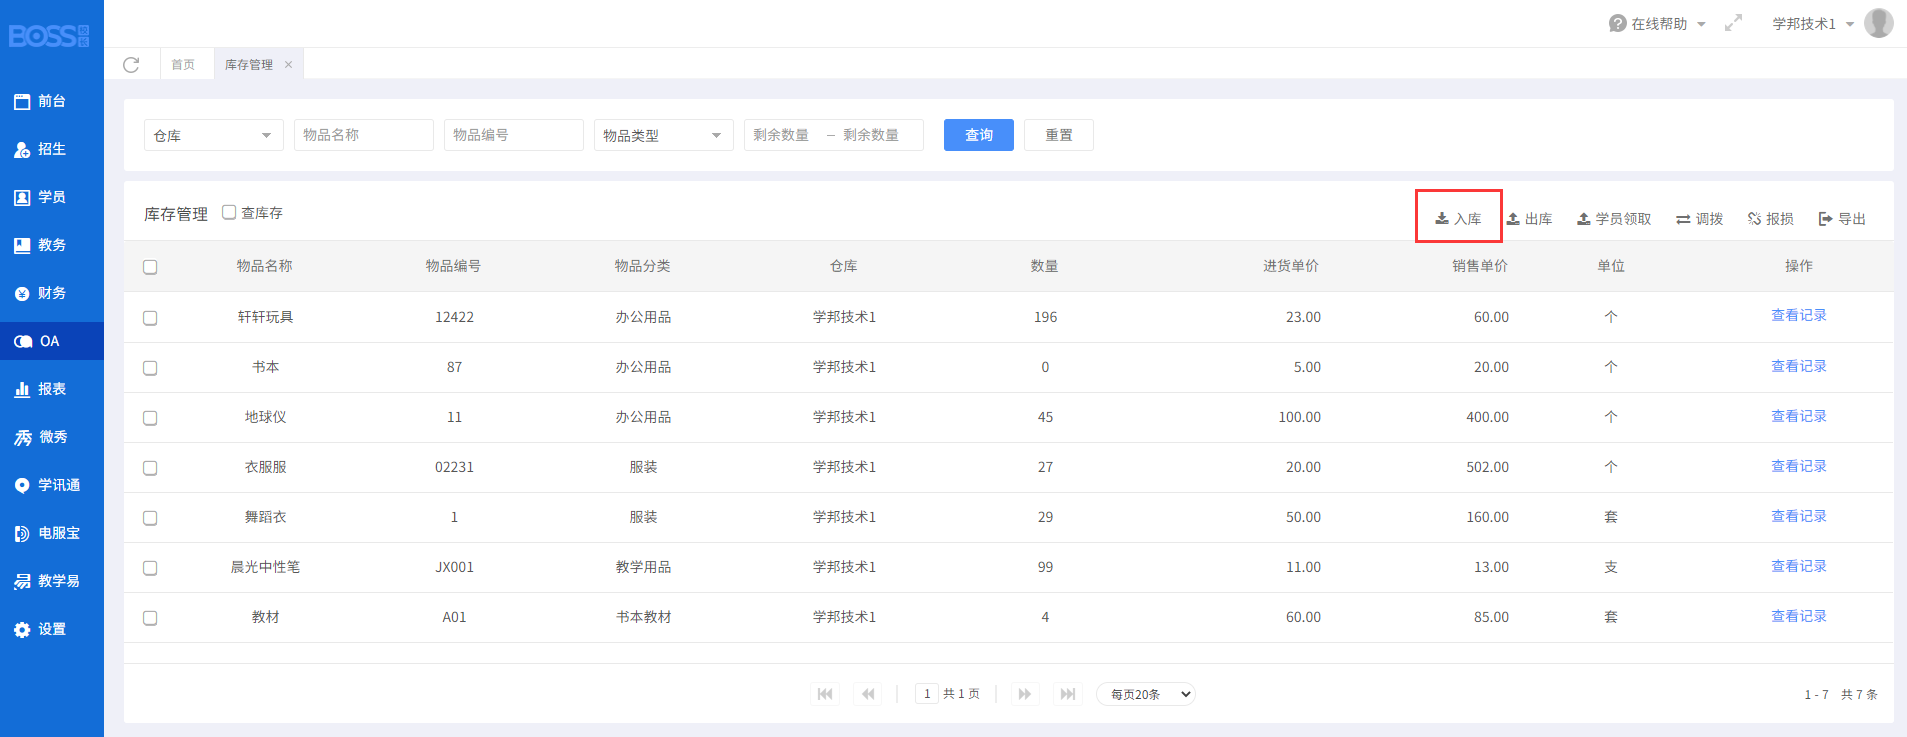Check the 晨光中性笔 row checkbox
This screenshot has height=737, width=1907.
(150, 568)
